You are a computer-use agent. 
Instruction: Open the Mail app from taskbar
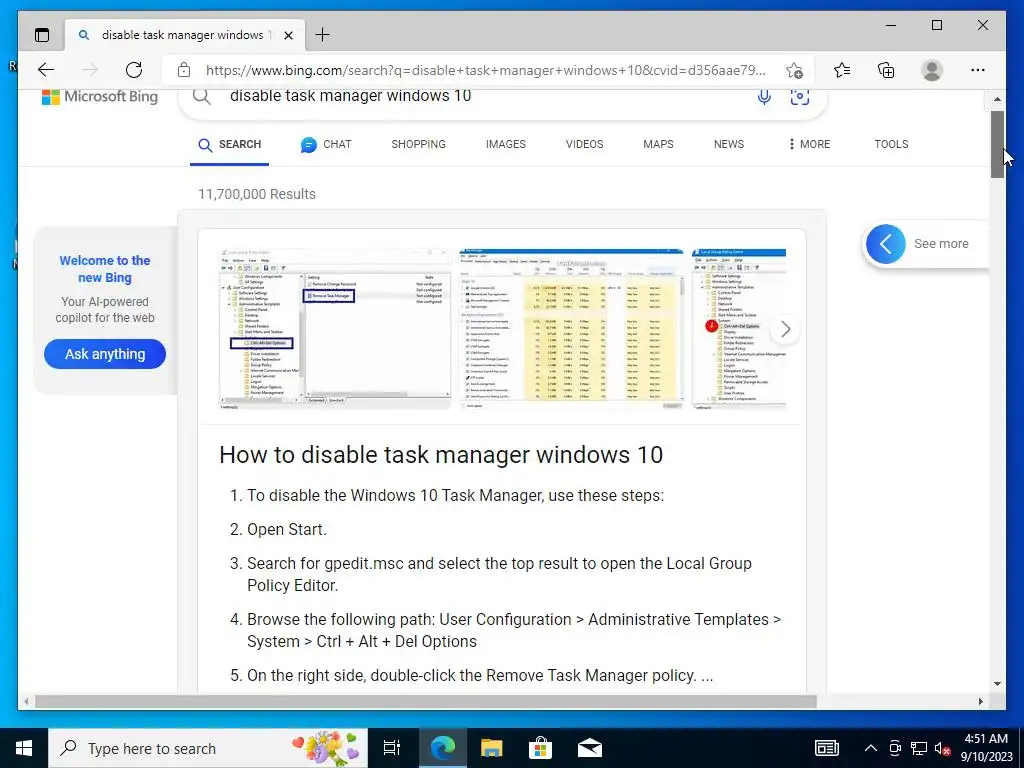tap(590, 748)
